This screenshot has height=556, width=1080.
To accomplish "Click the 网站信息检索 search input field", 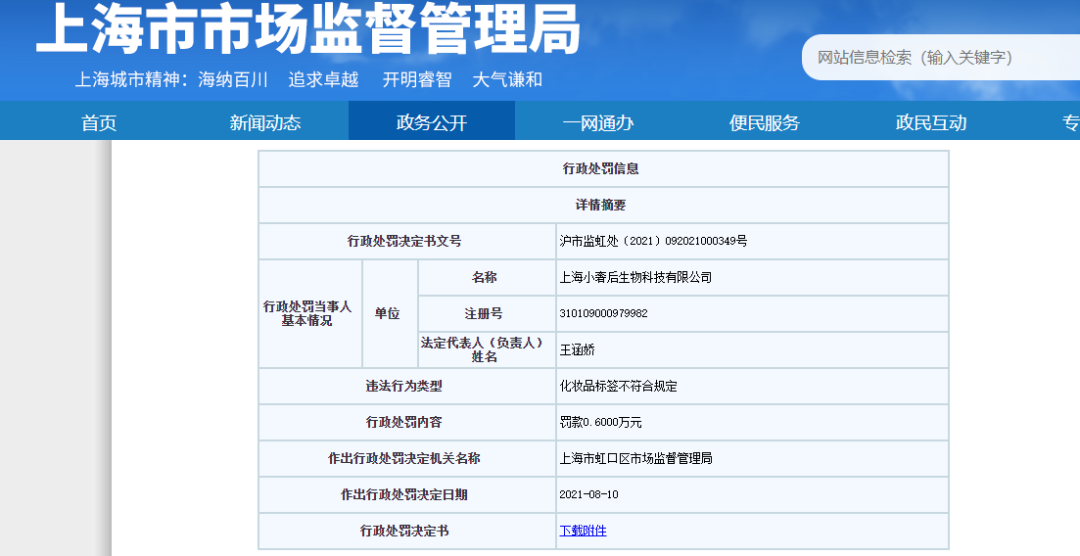I will (x=941, y=58).
